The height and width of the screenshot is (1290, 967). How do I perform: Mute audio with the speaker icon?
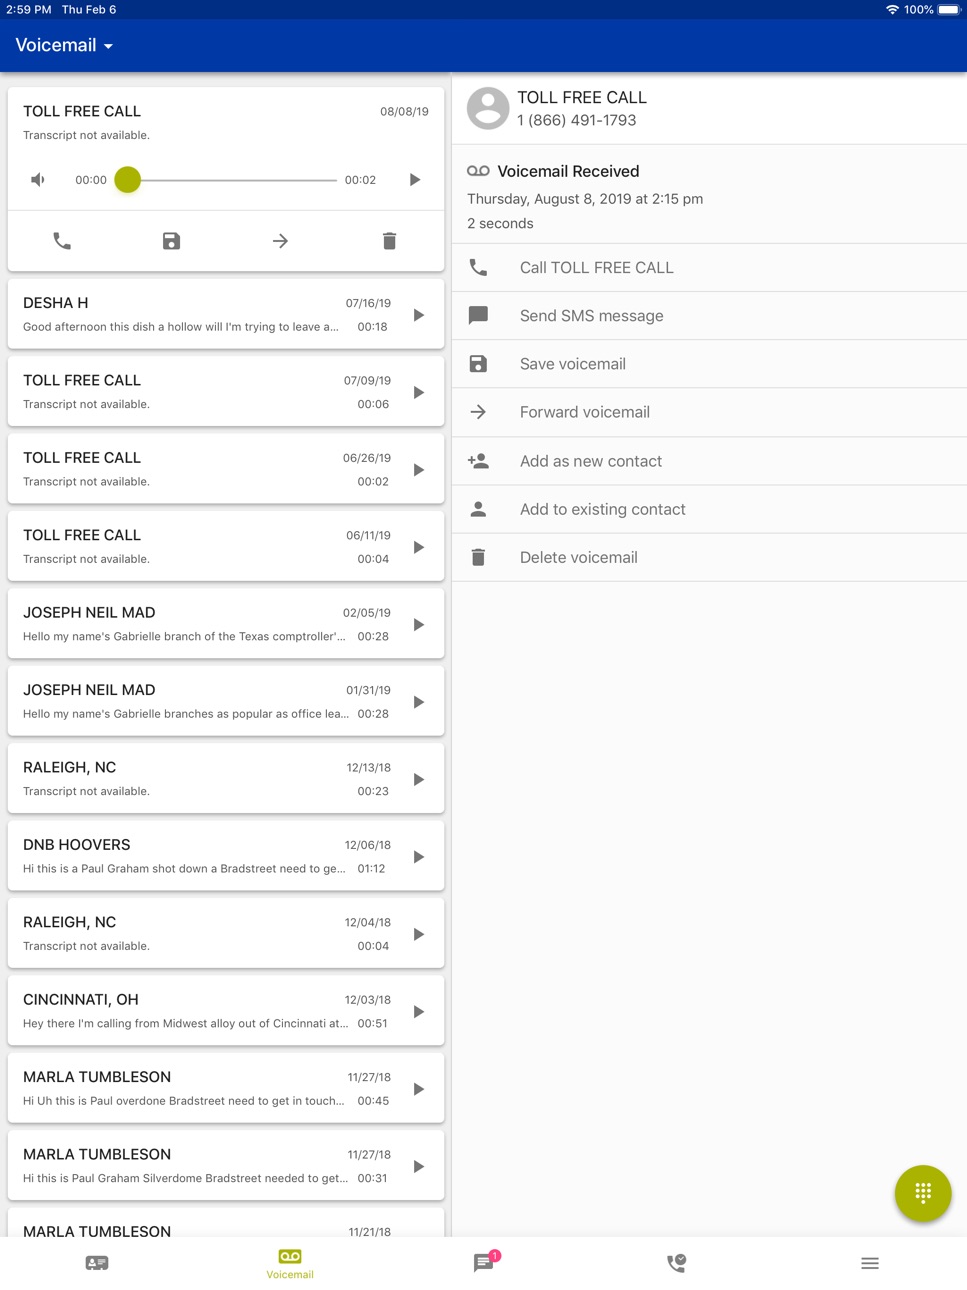[x=38, y=180]
